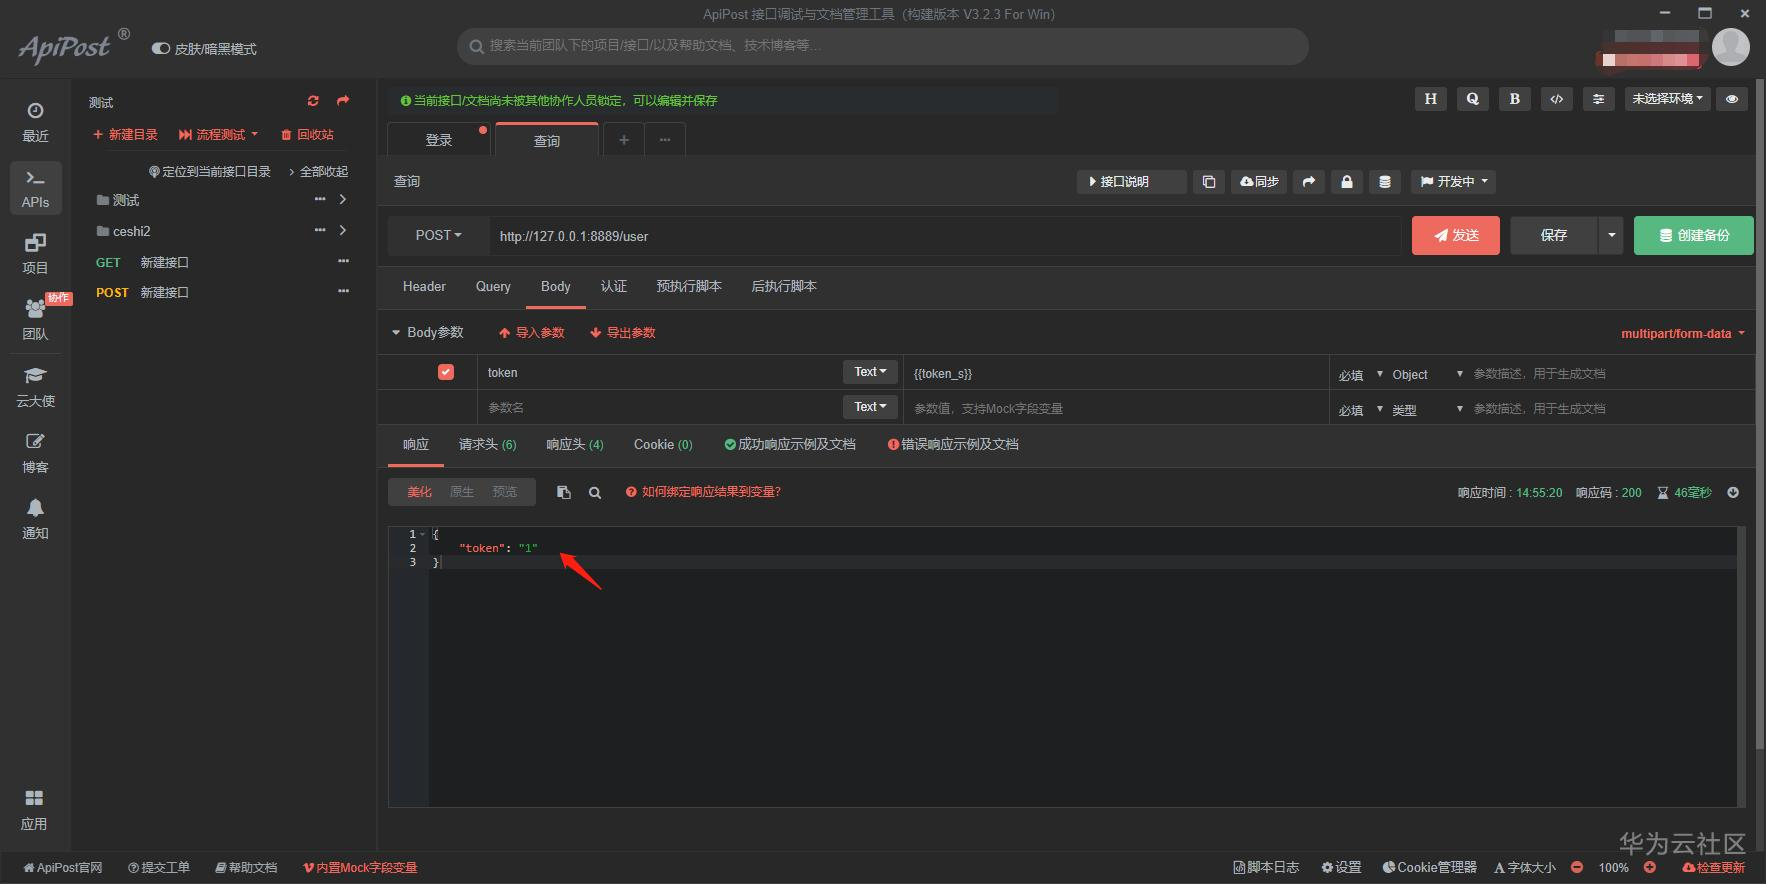The image size is (1766, 884).
Task: Switch response view to 美化
Action: (419, 492)
